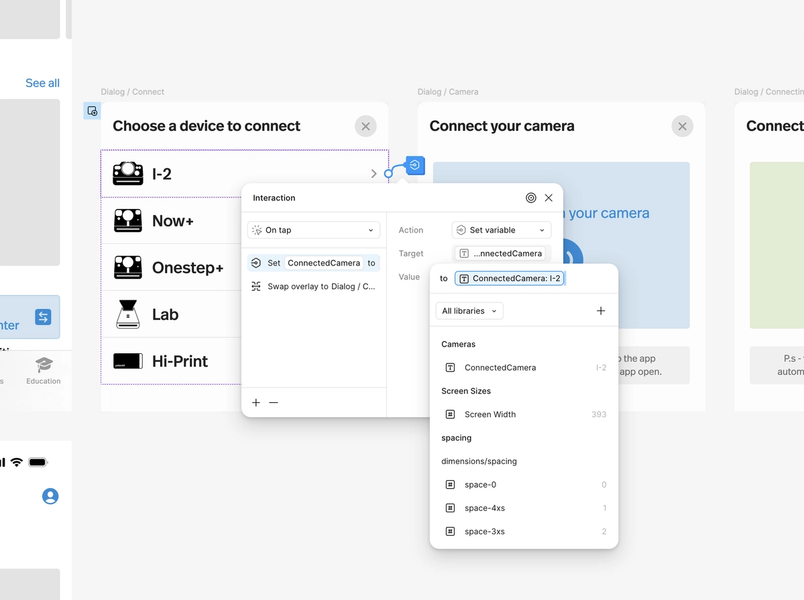Image resolution: width=804 pixels, height=600 pixels.
Task: Click the I-2 camera thumbnail image
Action: pyautogui.click(x=127, y=173)
